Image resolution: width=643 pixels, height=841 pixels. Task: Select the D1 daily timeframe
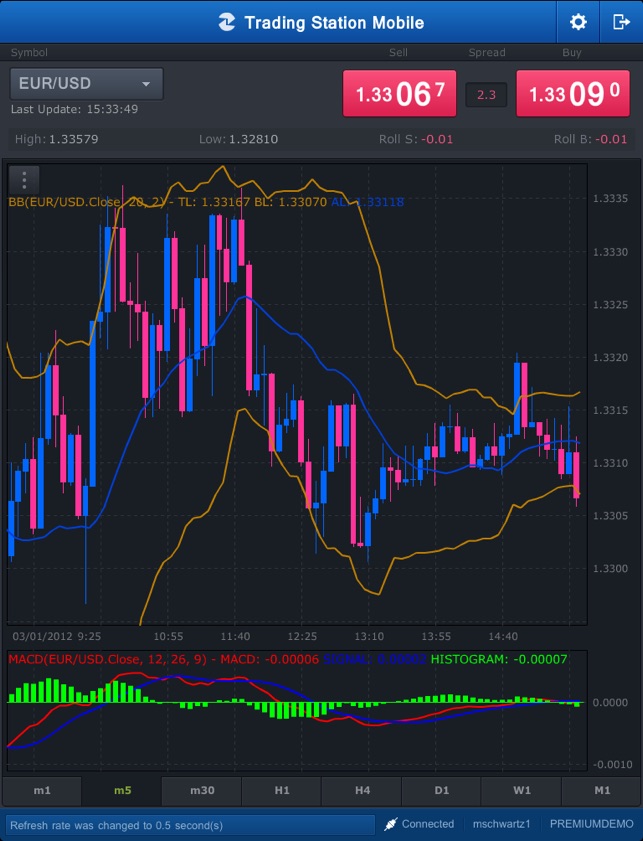pyautogui.click(x=442, y=790)
